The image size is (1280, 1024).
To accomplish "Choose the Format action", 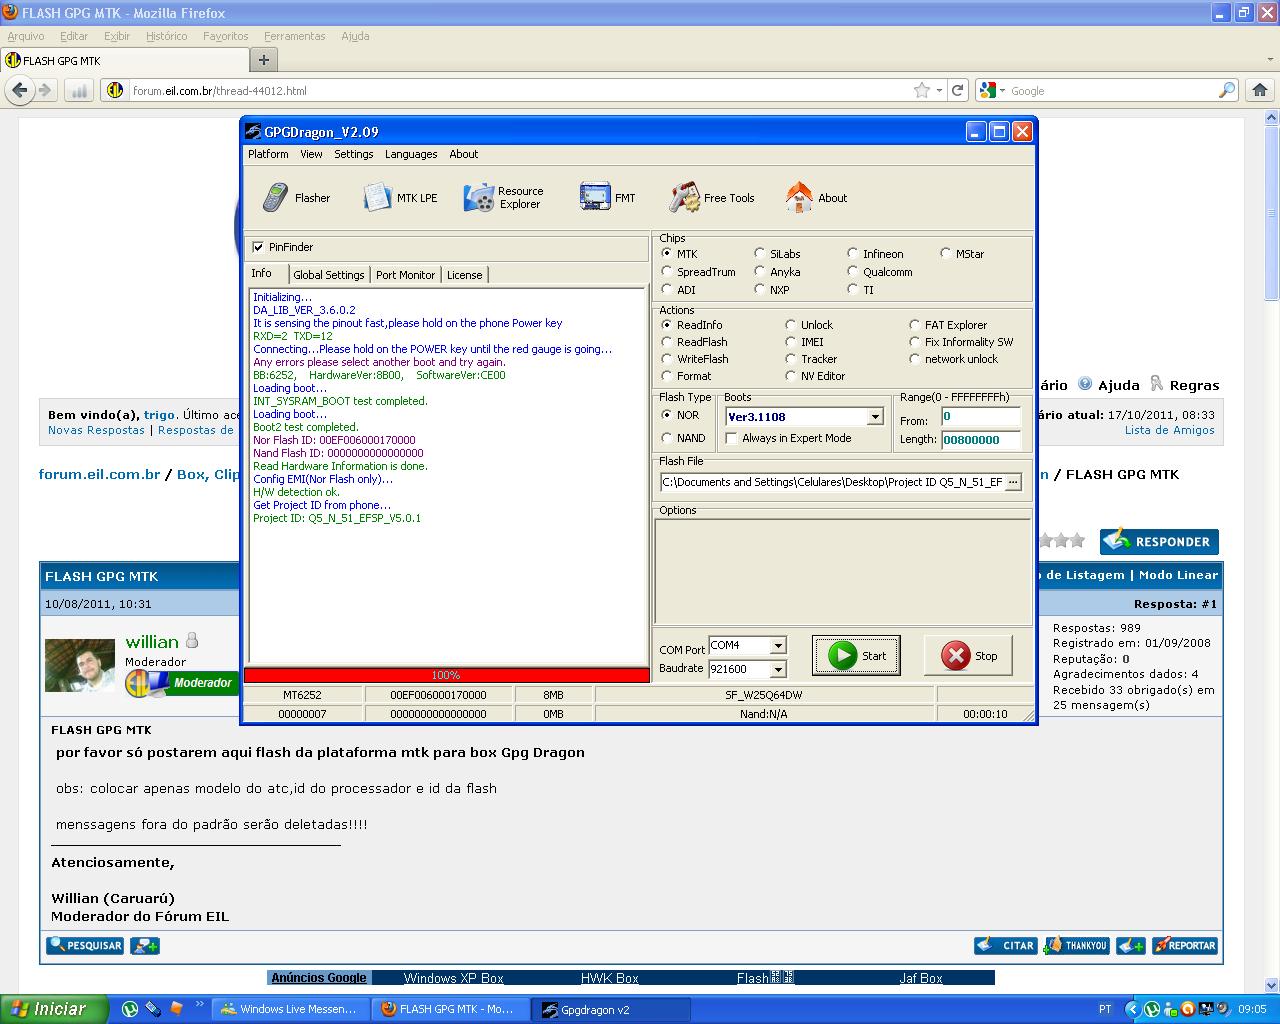I will (x=667, y=376).
